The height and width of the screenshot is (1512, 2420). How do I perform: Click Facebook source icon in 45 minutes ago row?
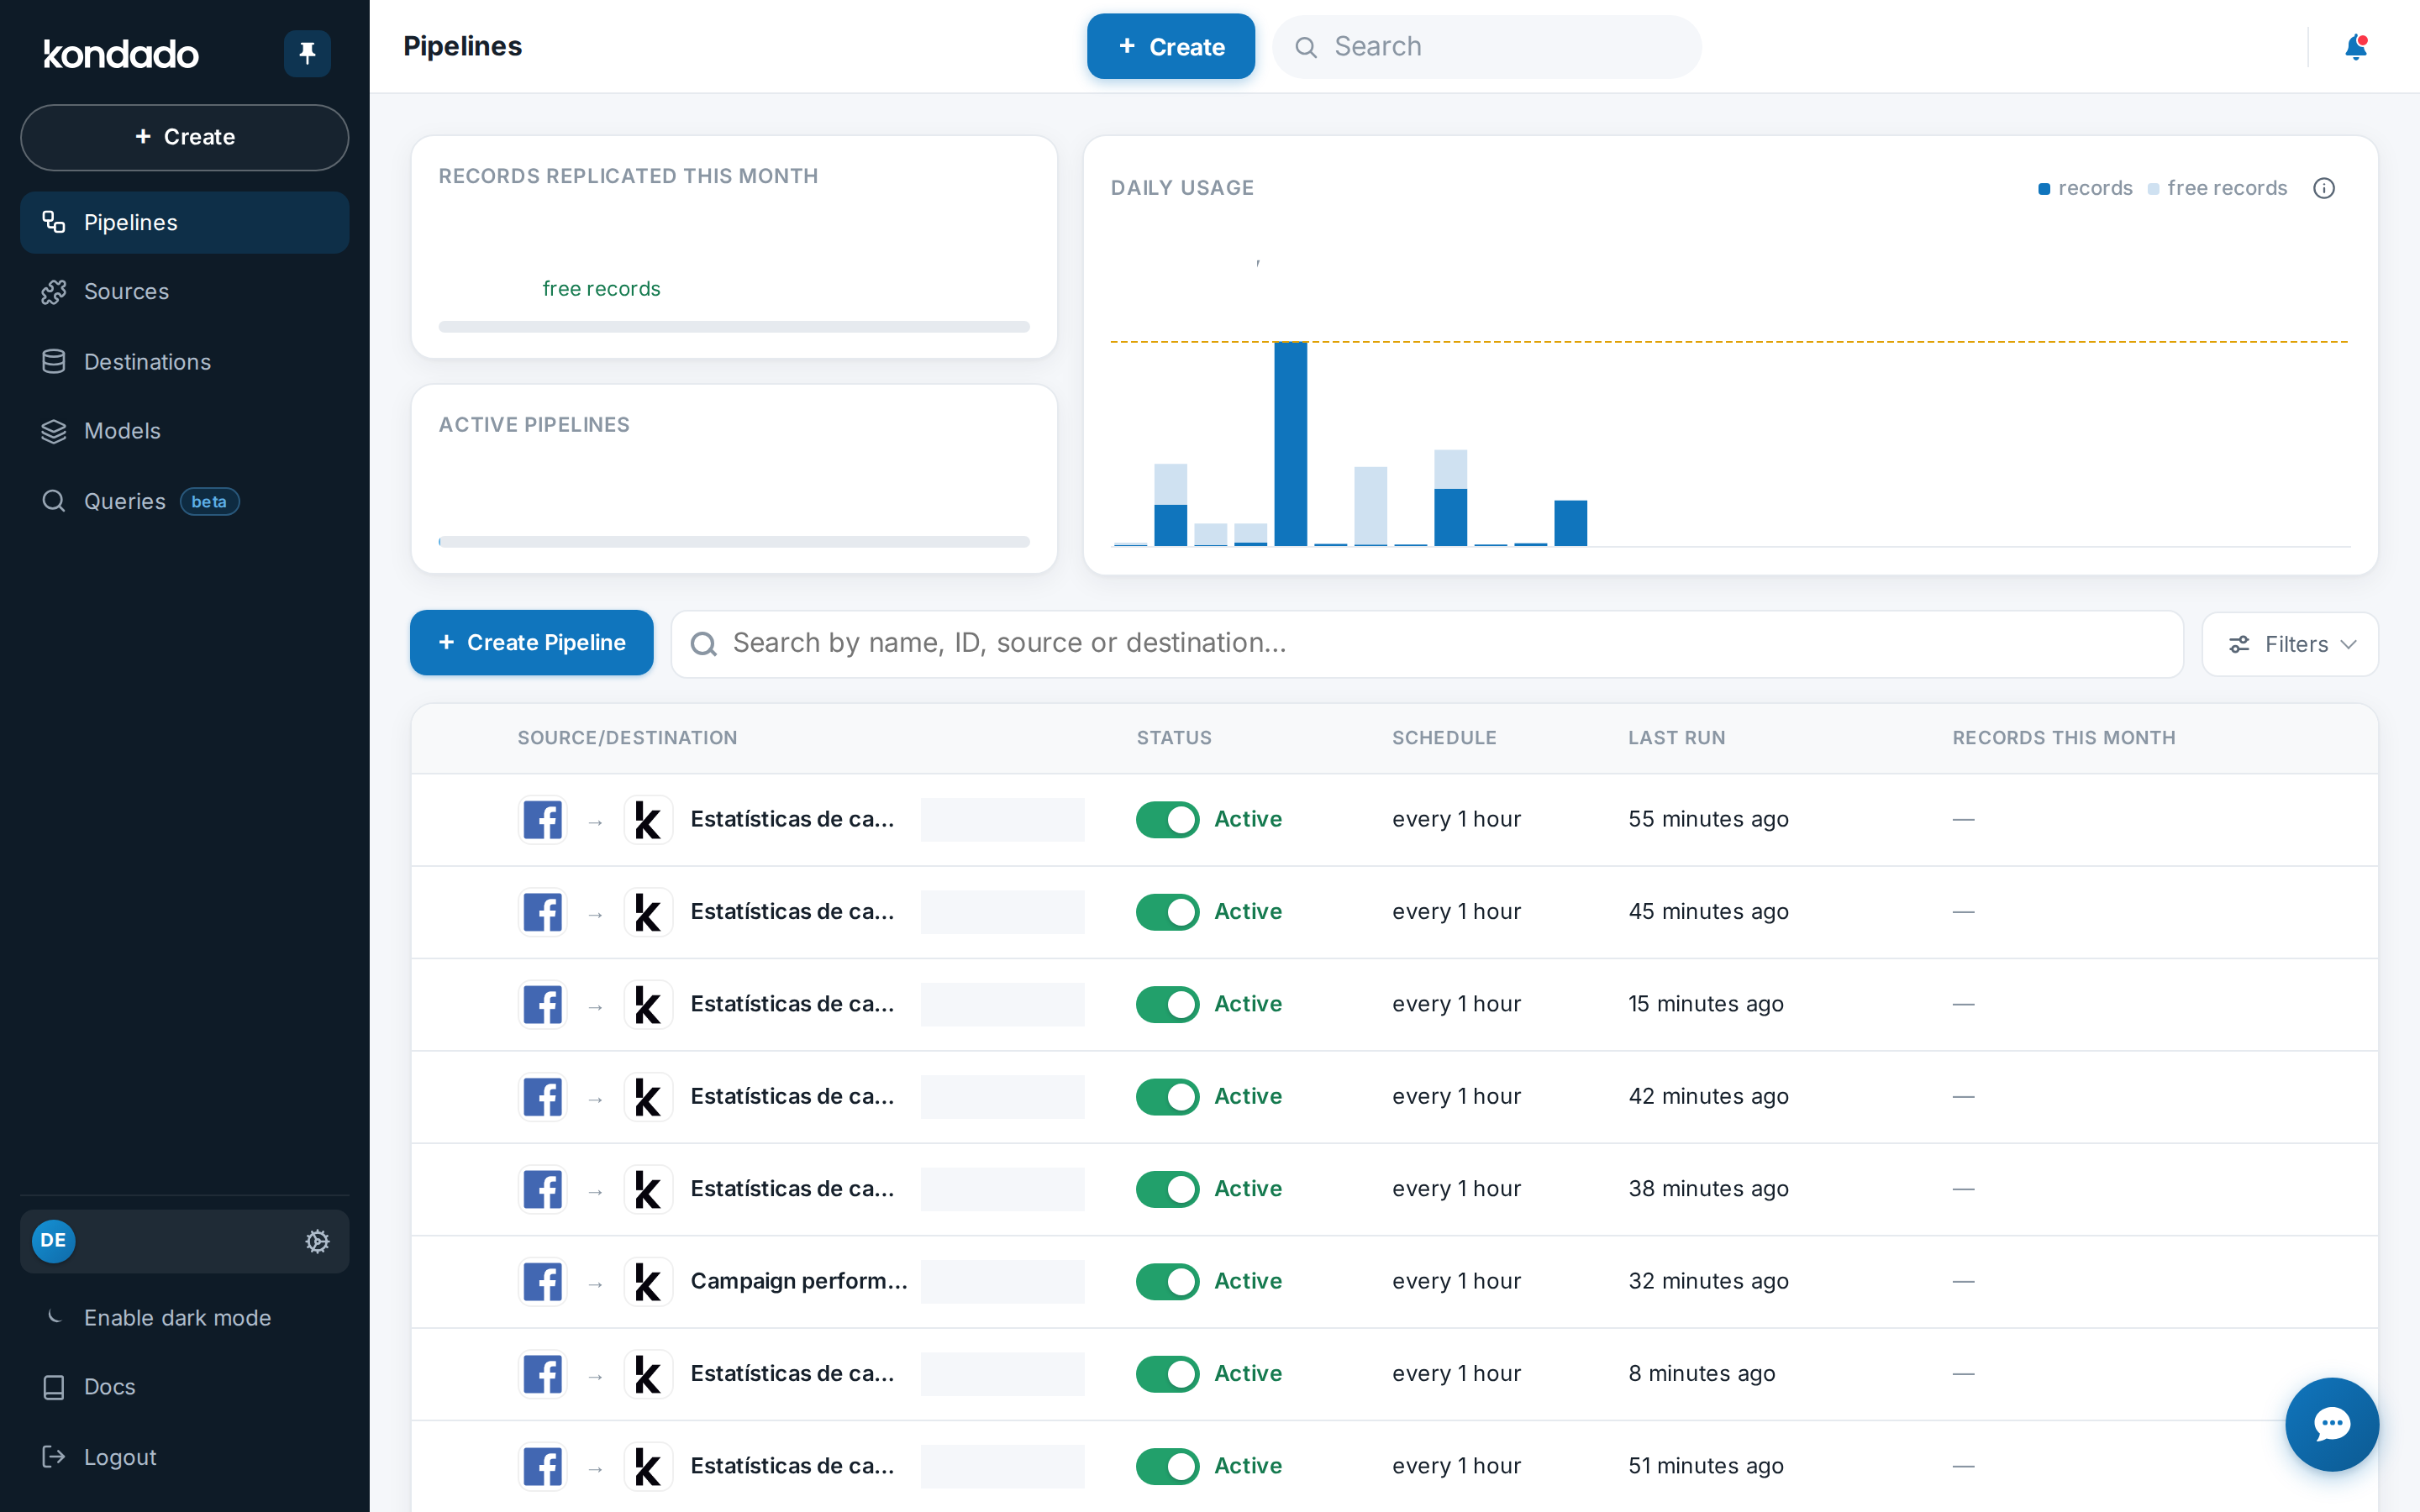coord(543,912)
